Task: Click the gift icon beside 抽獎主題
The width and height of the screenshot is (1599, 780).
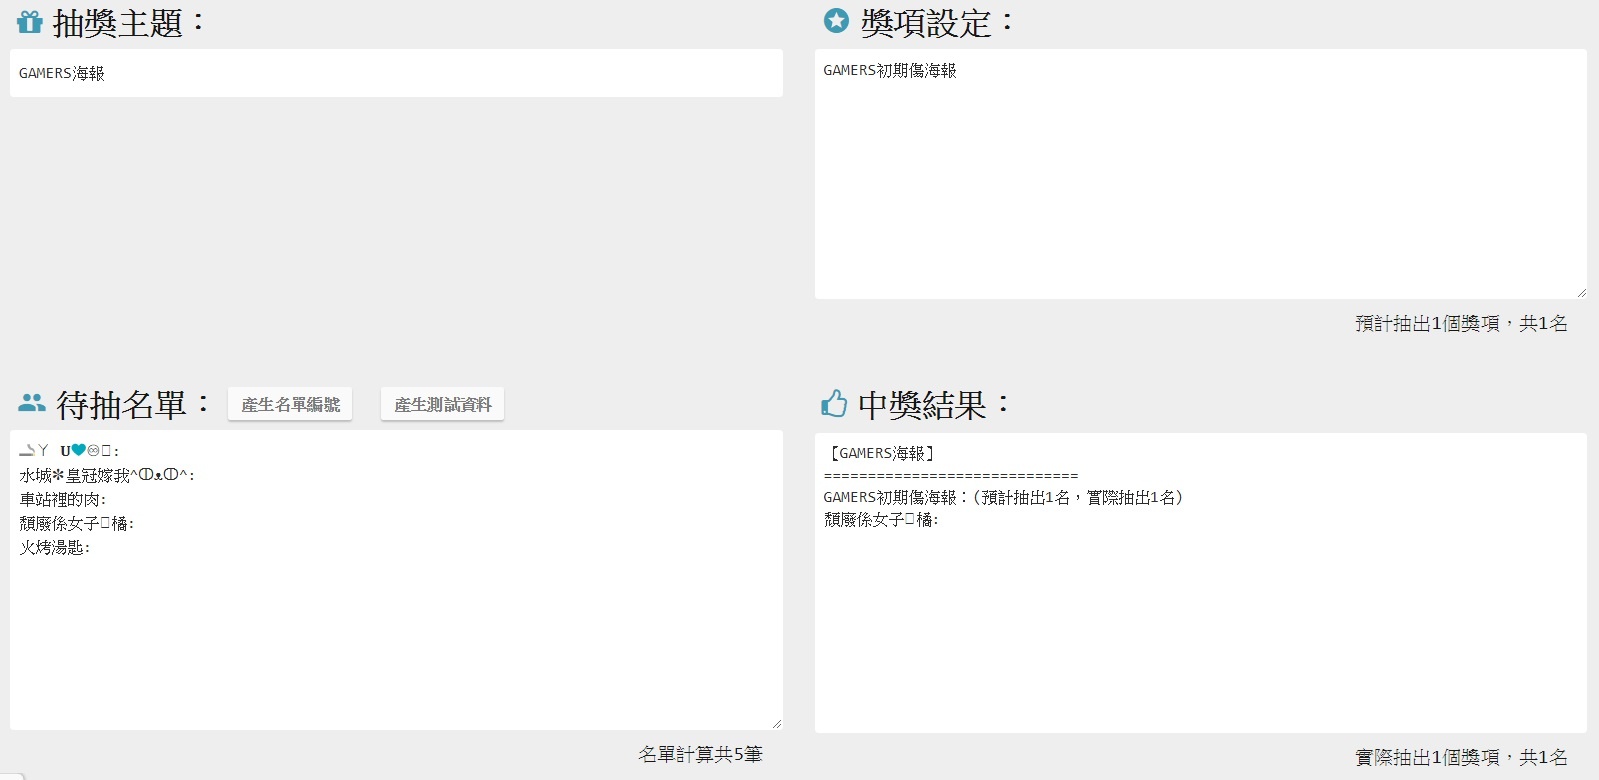Action: pos(30,21)
